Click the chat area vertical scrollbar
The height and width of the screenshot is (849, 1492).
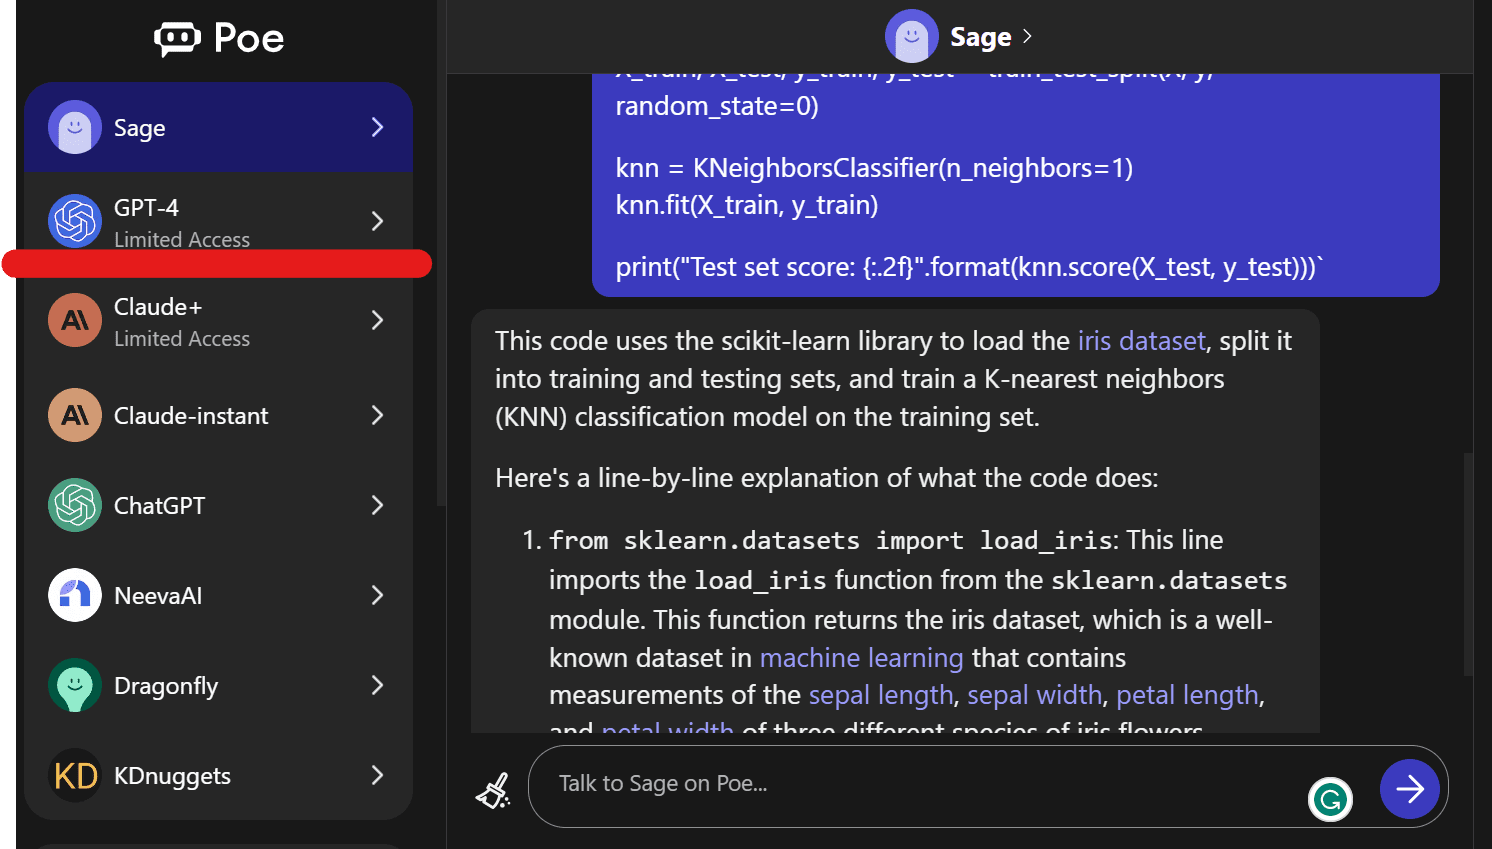pos(1468,565)
